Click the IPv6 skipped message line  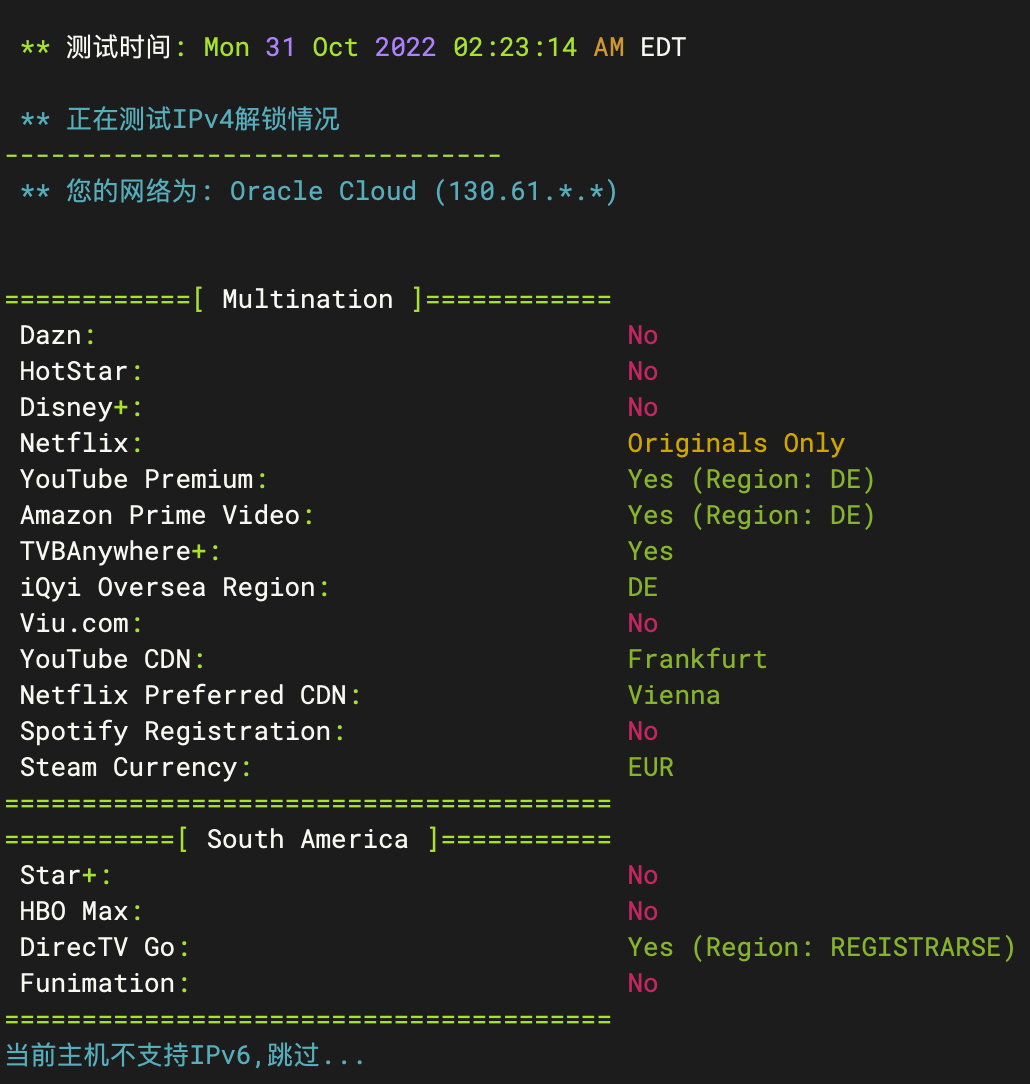[185, 1055]
